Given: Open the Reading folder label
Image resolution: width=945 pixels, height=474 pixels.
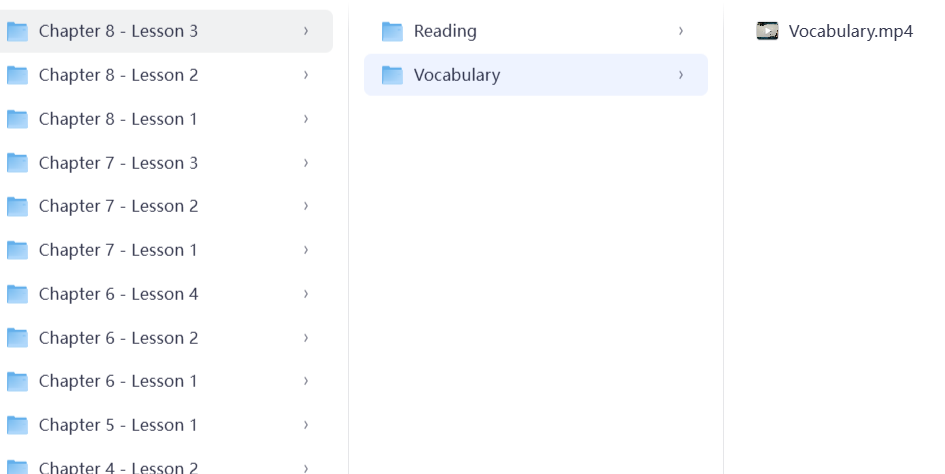Looking at the screenshot, I should click(x=445, y=31).
